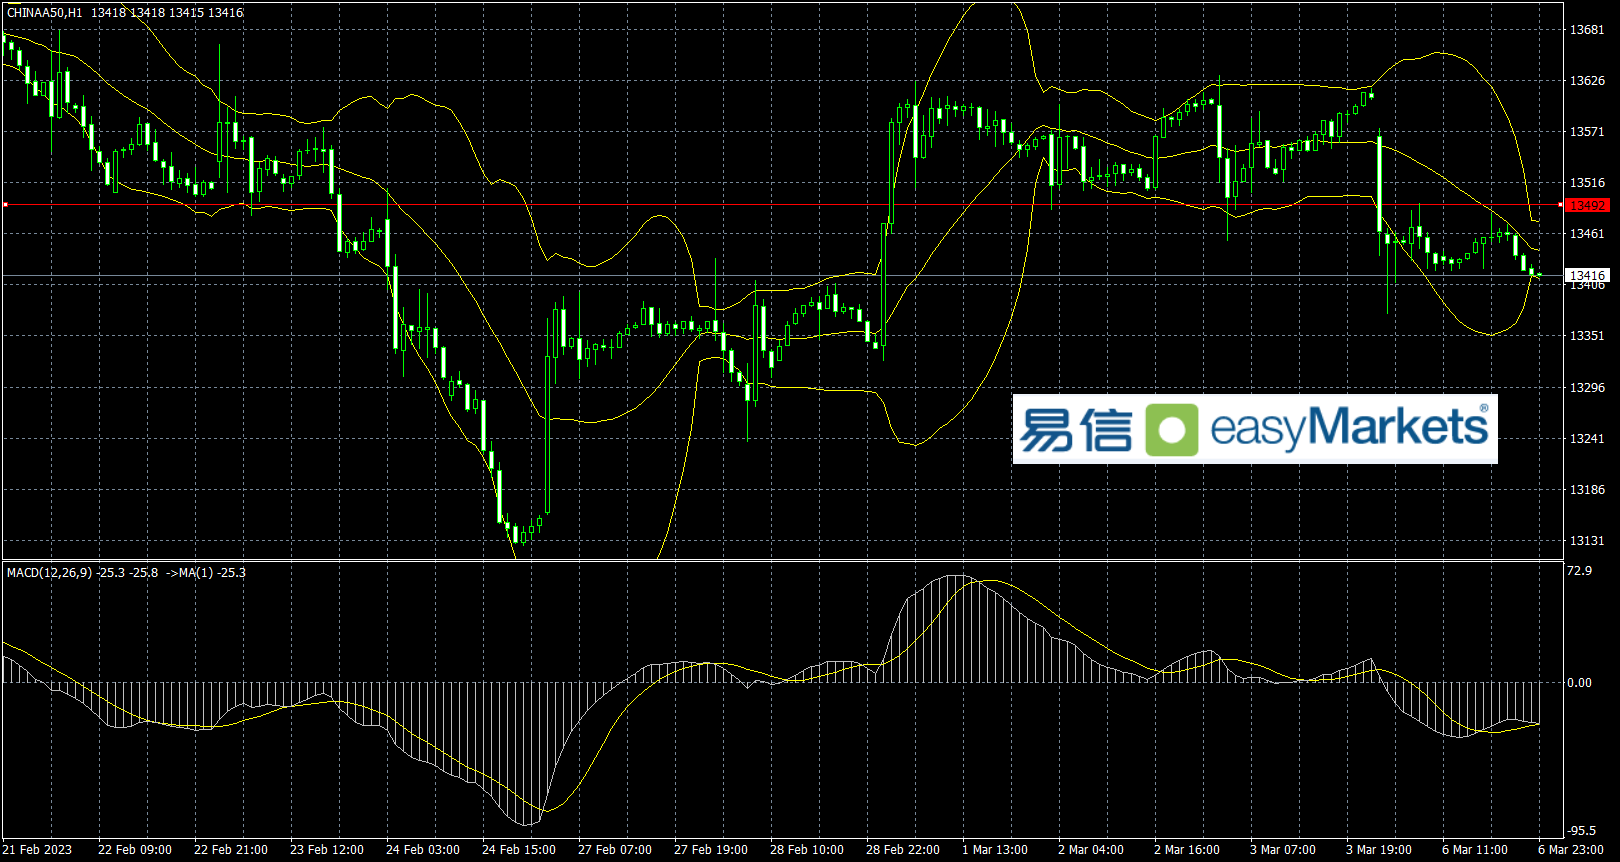Screen dimensions: 1620x862
Task: Click the 3 Mar 07:00 time label
Action: tap(1283, 850)
